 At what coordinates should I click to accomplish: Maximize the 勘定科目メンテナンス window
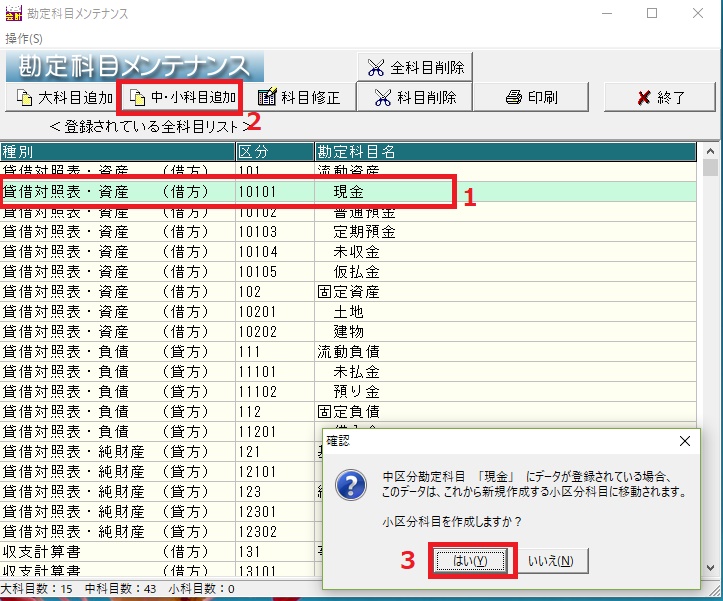[x=652, y=13]
